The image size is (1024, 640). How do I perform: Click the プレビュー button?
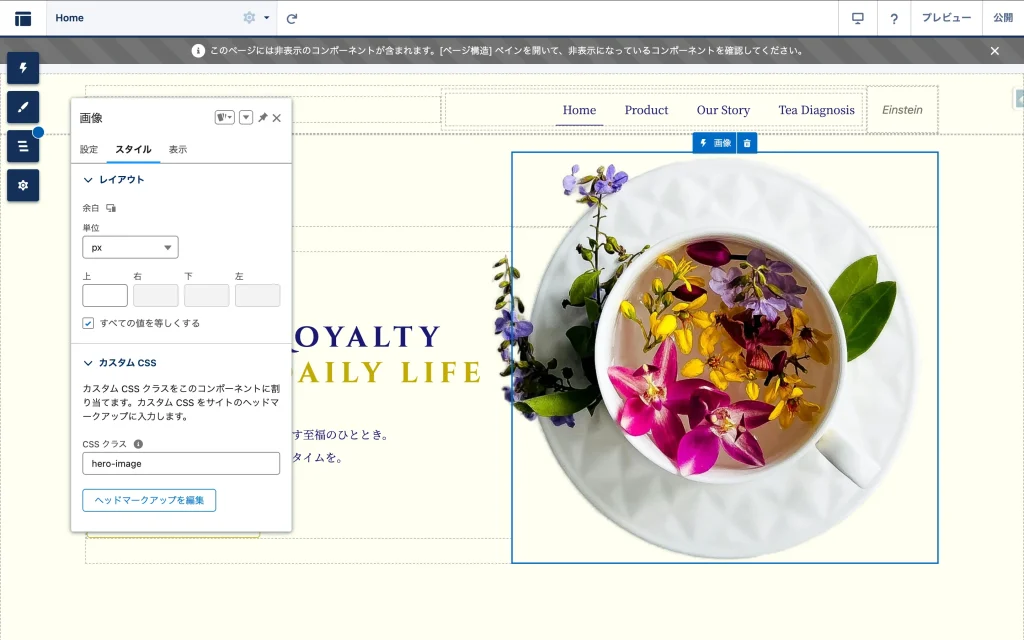coord(946,18)
